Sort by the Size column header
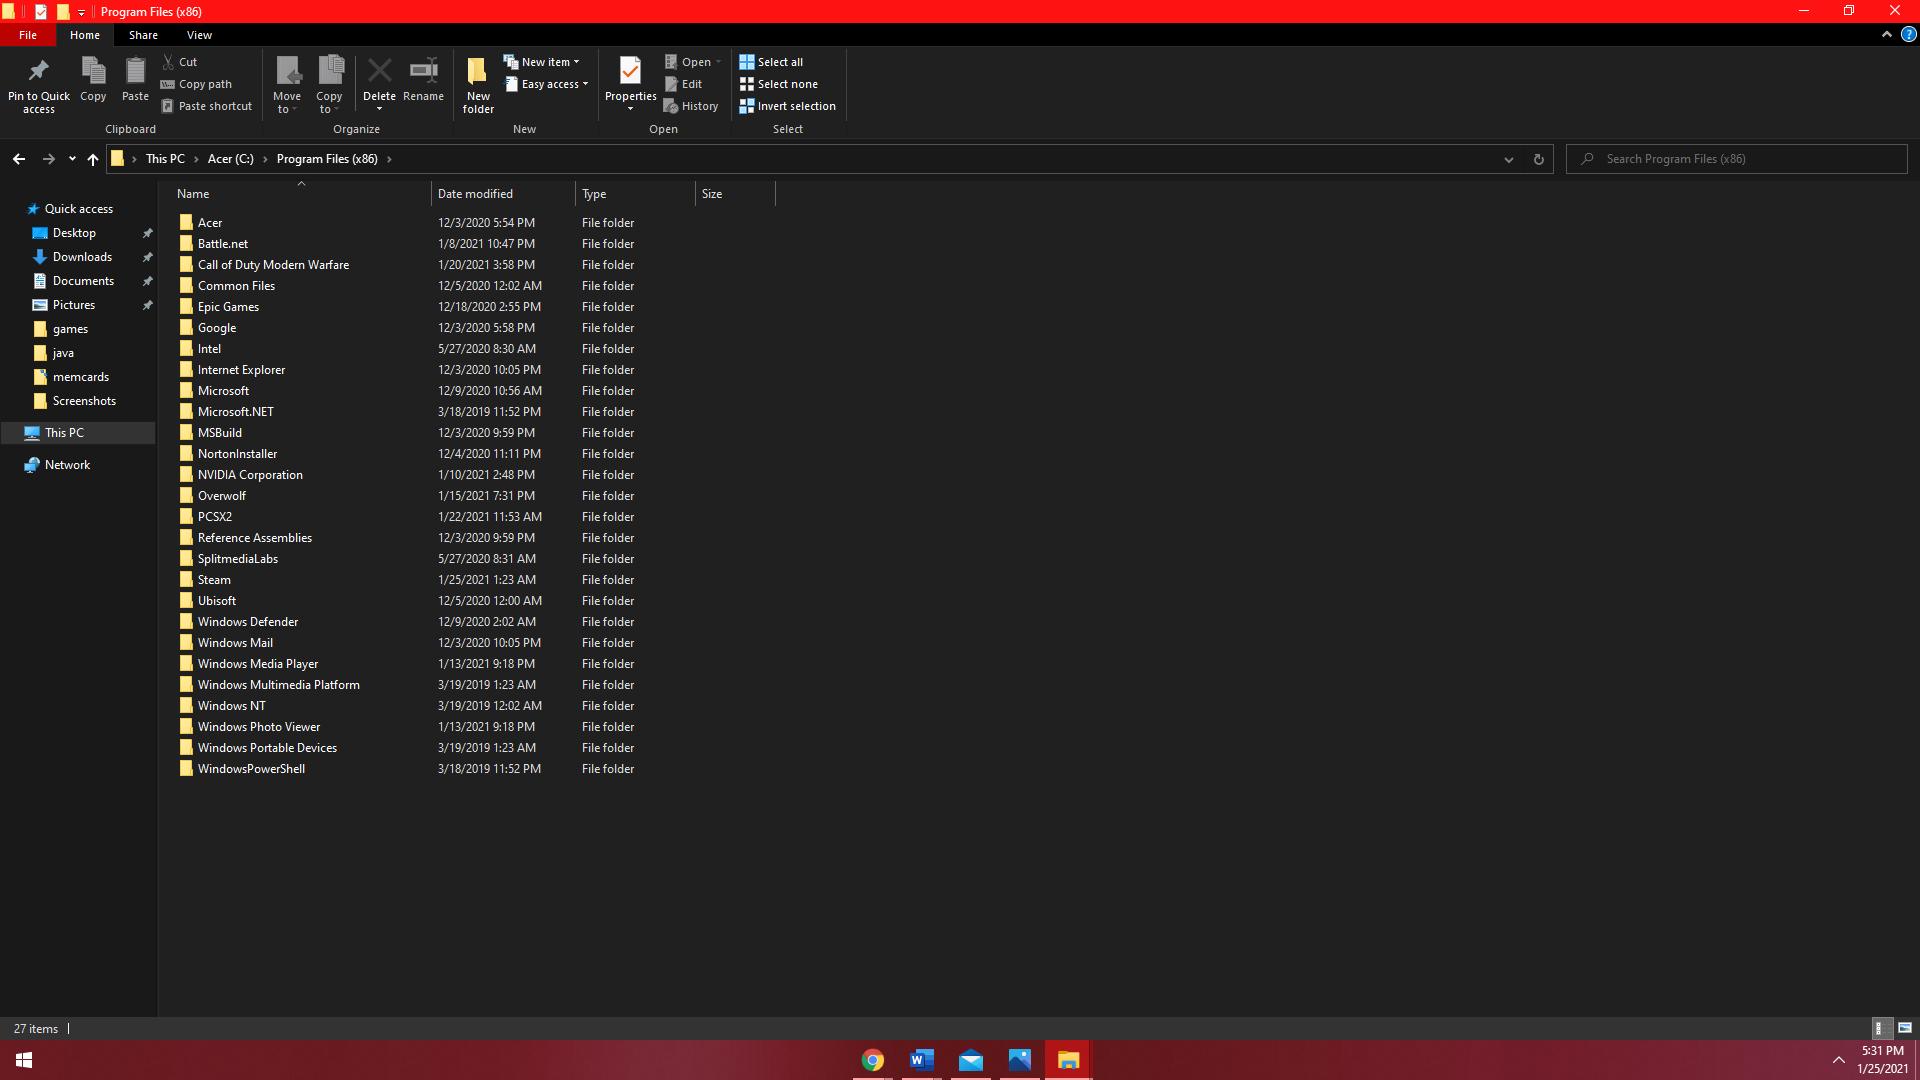Image resolution: width=1920 pixels, height=1080 pixels. (x=735, y=194)
